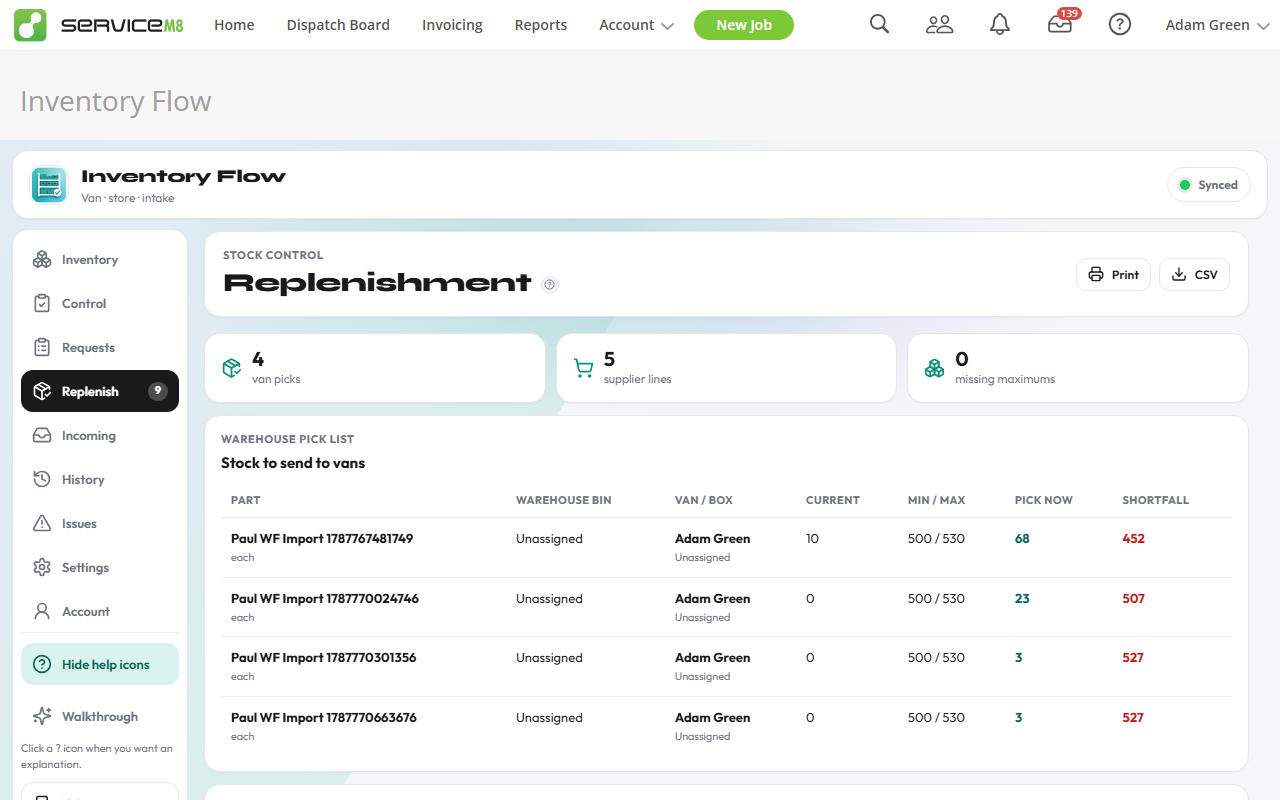Click pick now value 68
The image size is (1280, 800).
pyautogui.click(x=1022, y=539)
